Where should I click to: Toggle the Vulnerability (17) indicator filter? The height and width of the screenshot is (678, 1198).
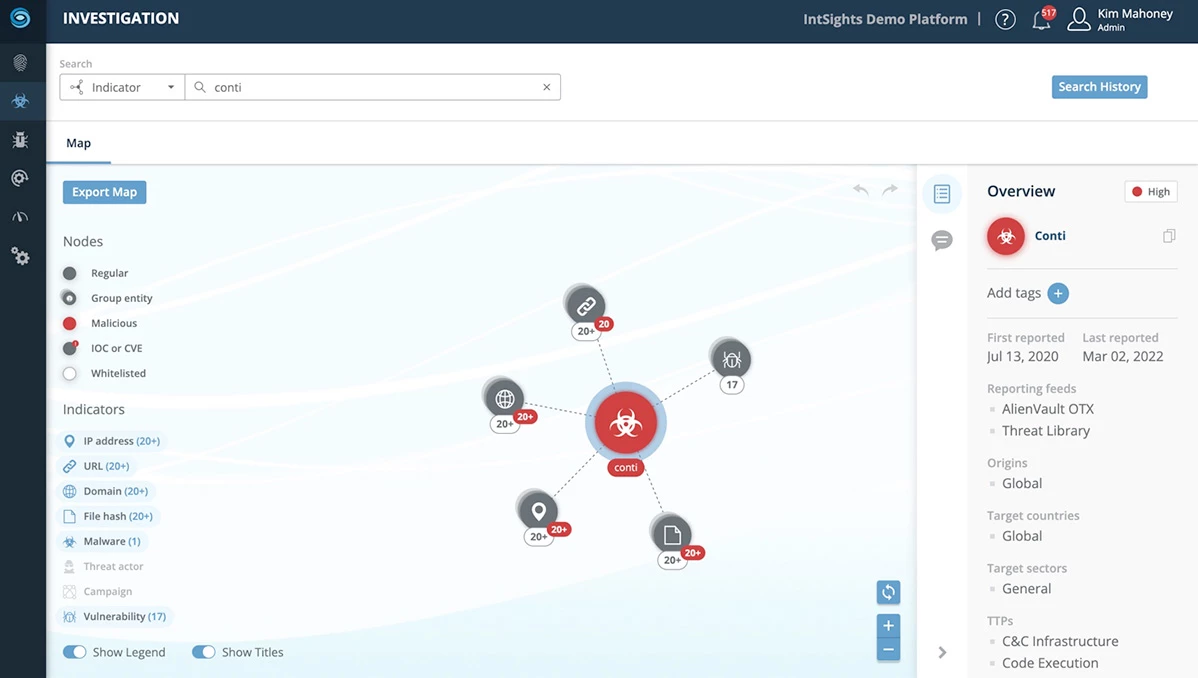115,617
